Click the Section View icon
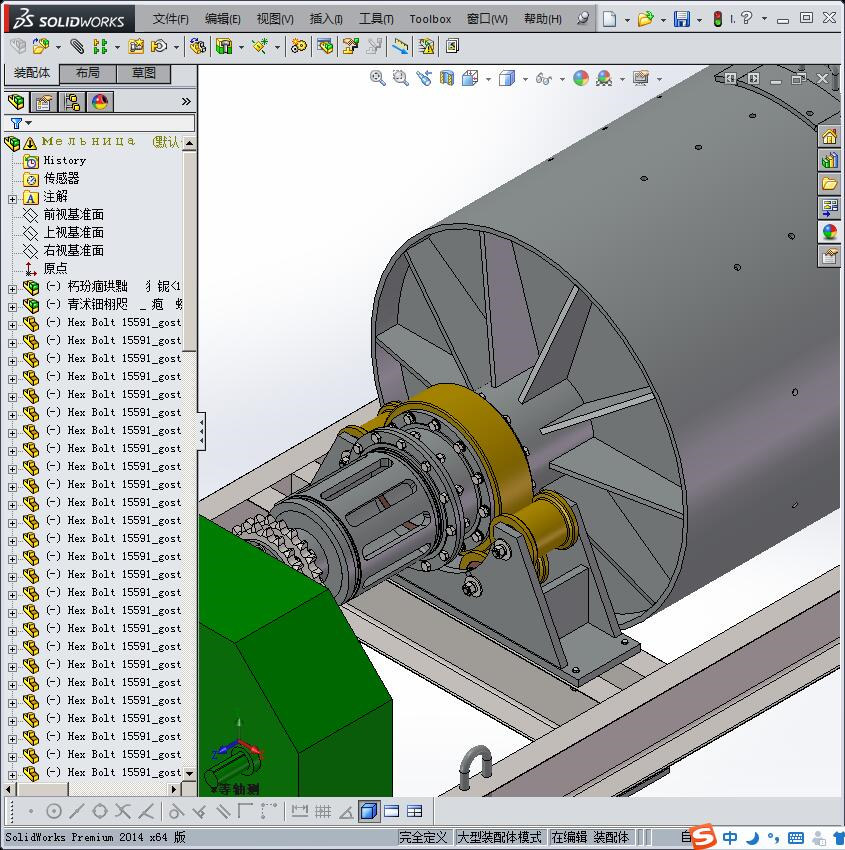This screenshot has height=850, width=845. coord(447,79)
